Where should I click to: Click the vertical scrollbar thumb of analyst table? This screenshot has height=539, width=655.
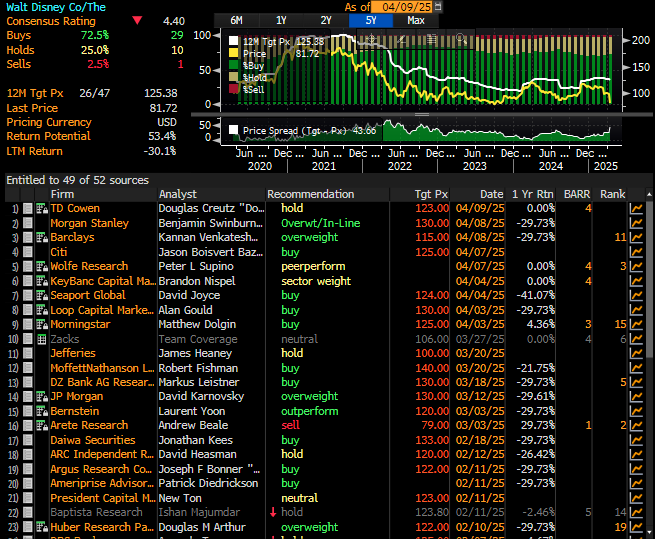point(649,278)
